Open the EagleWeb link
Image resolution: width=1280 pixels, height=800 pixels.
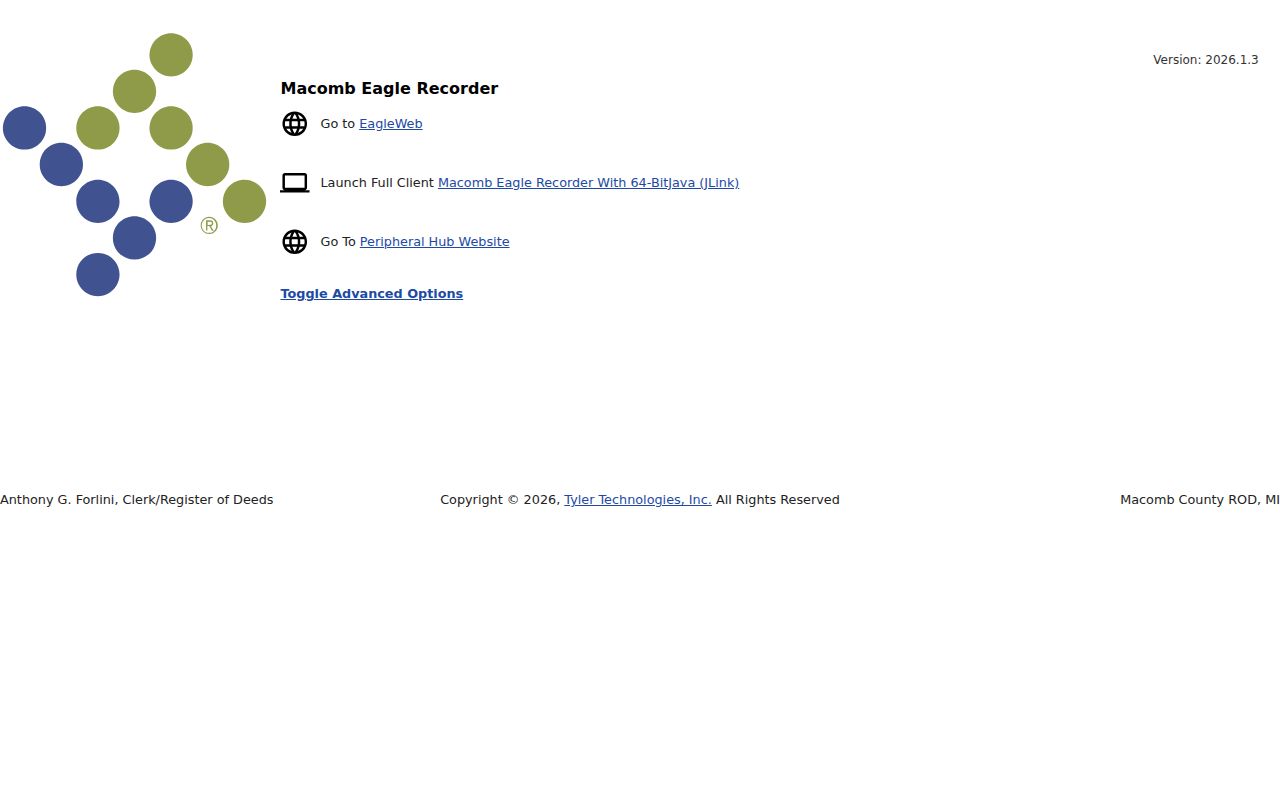coord(391,124)
